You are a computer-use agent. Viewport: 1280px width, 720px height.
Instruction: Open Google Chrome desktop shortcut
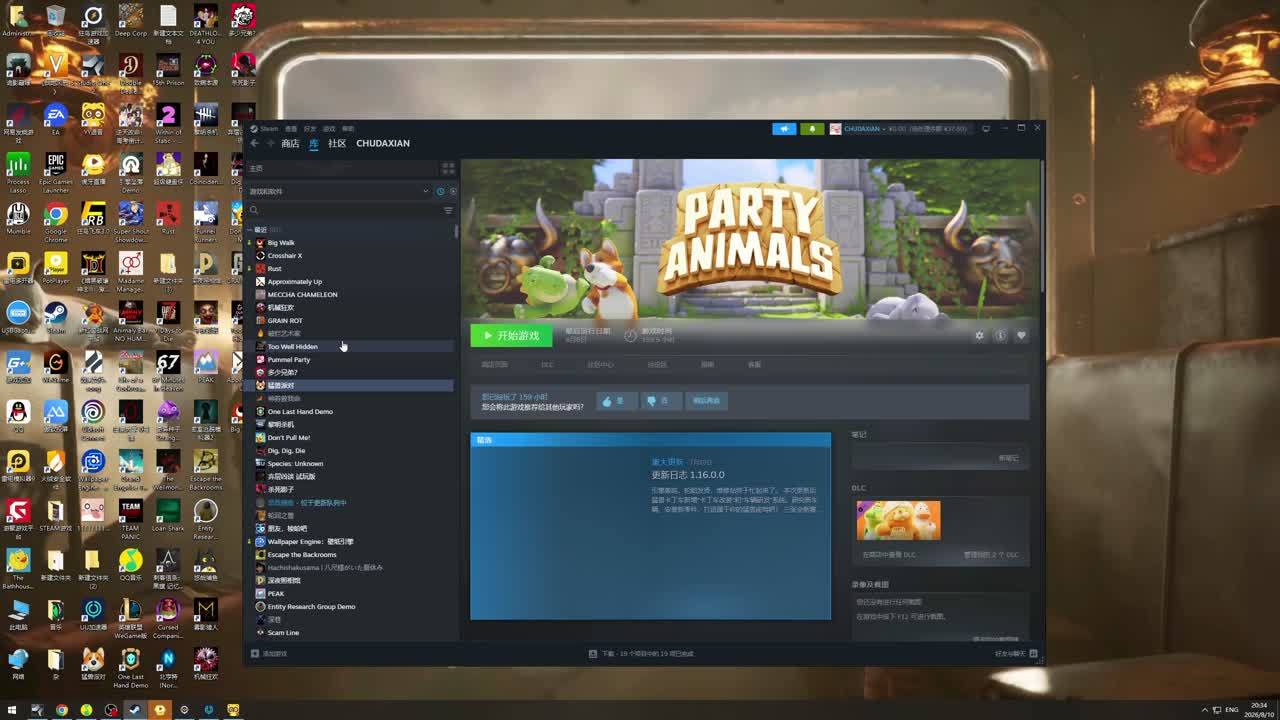[56, 220]
